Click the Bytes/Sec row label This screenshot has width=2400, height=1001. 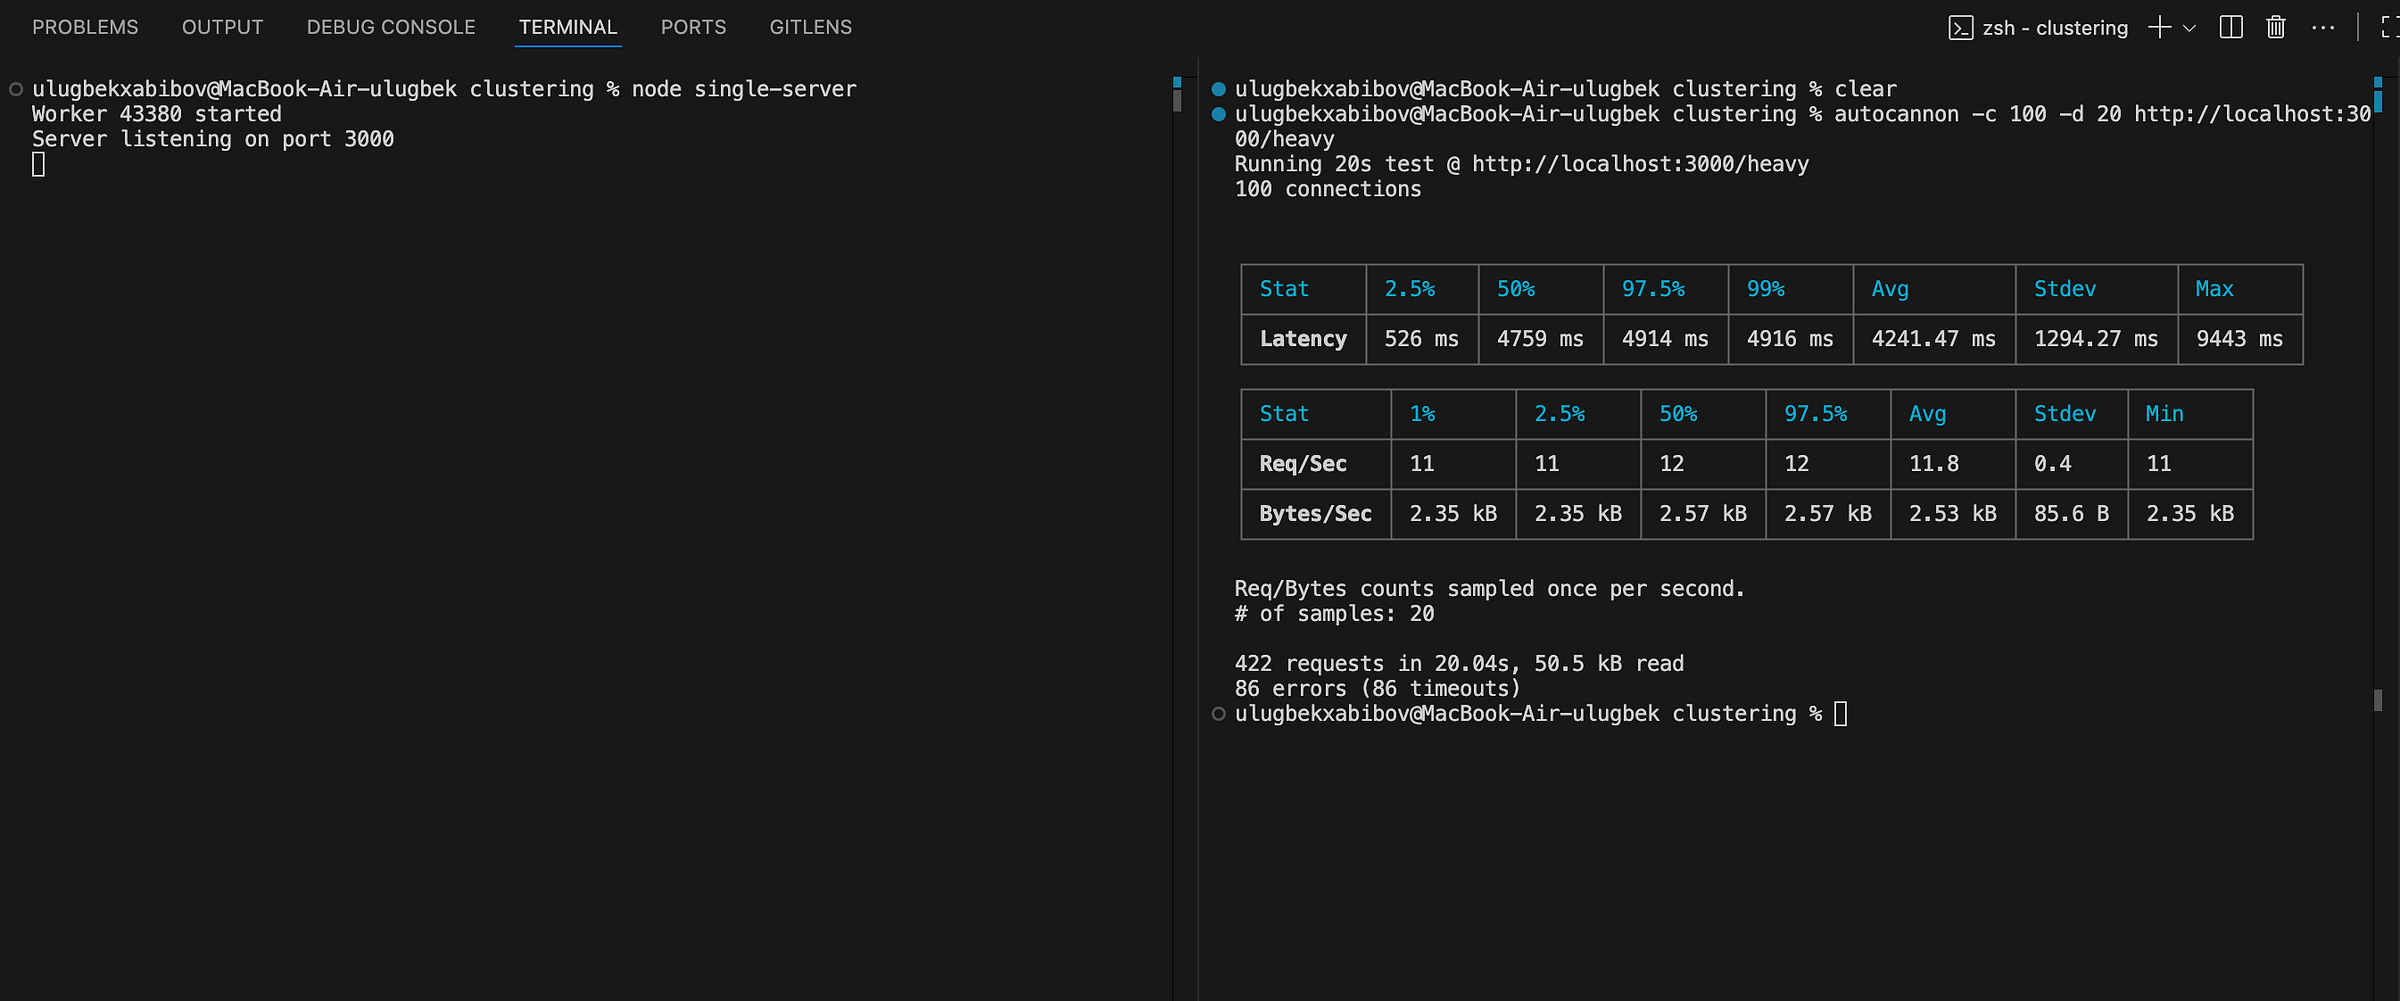(x=1316, y=514)
